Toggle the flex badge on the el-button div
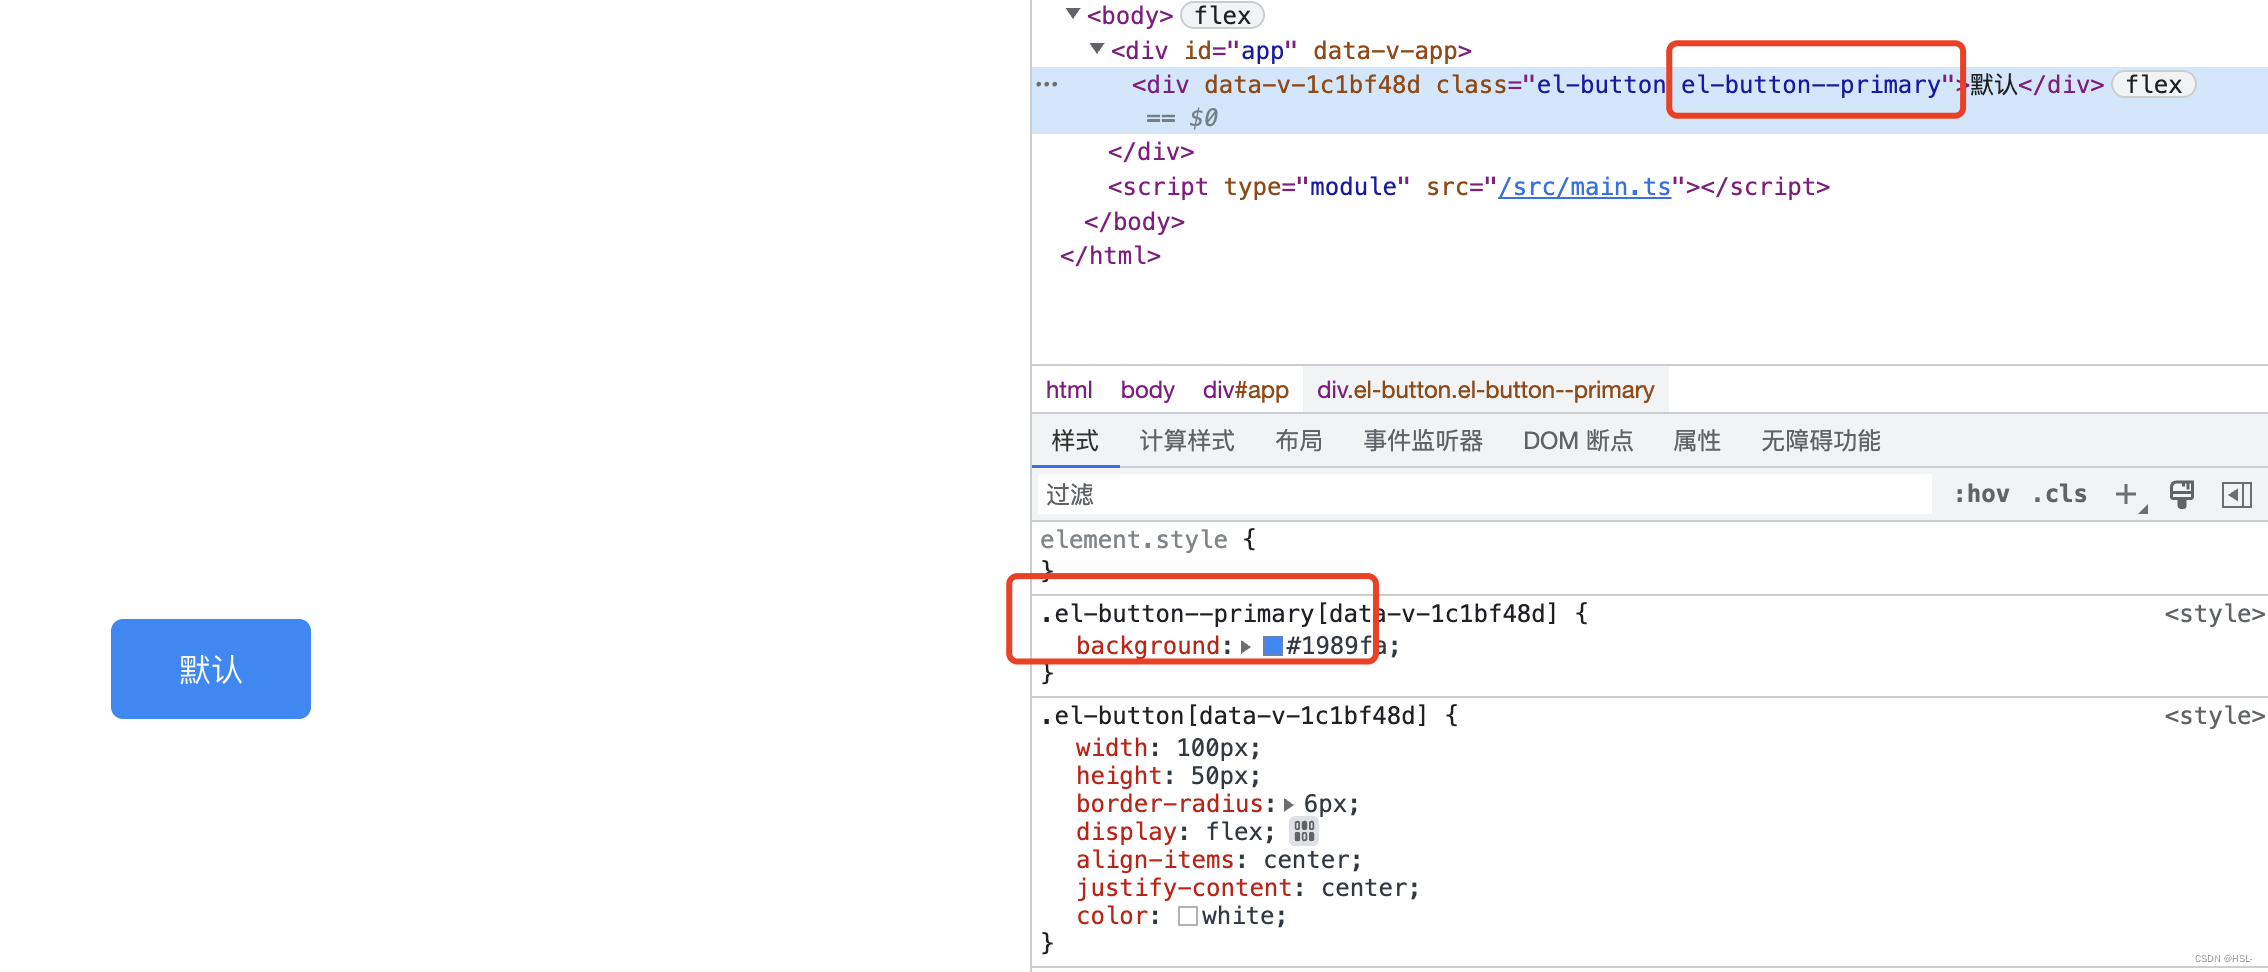Image resolution: width=2268 pixels, height=972 pixels. tap(2153, 84)
